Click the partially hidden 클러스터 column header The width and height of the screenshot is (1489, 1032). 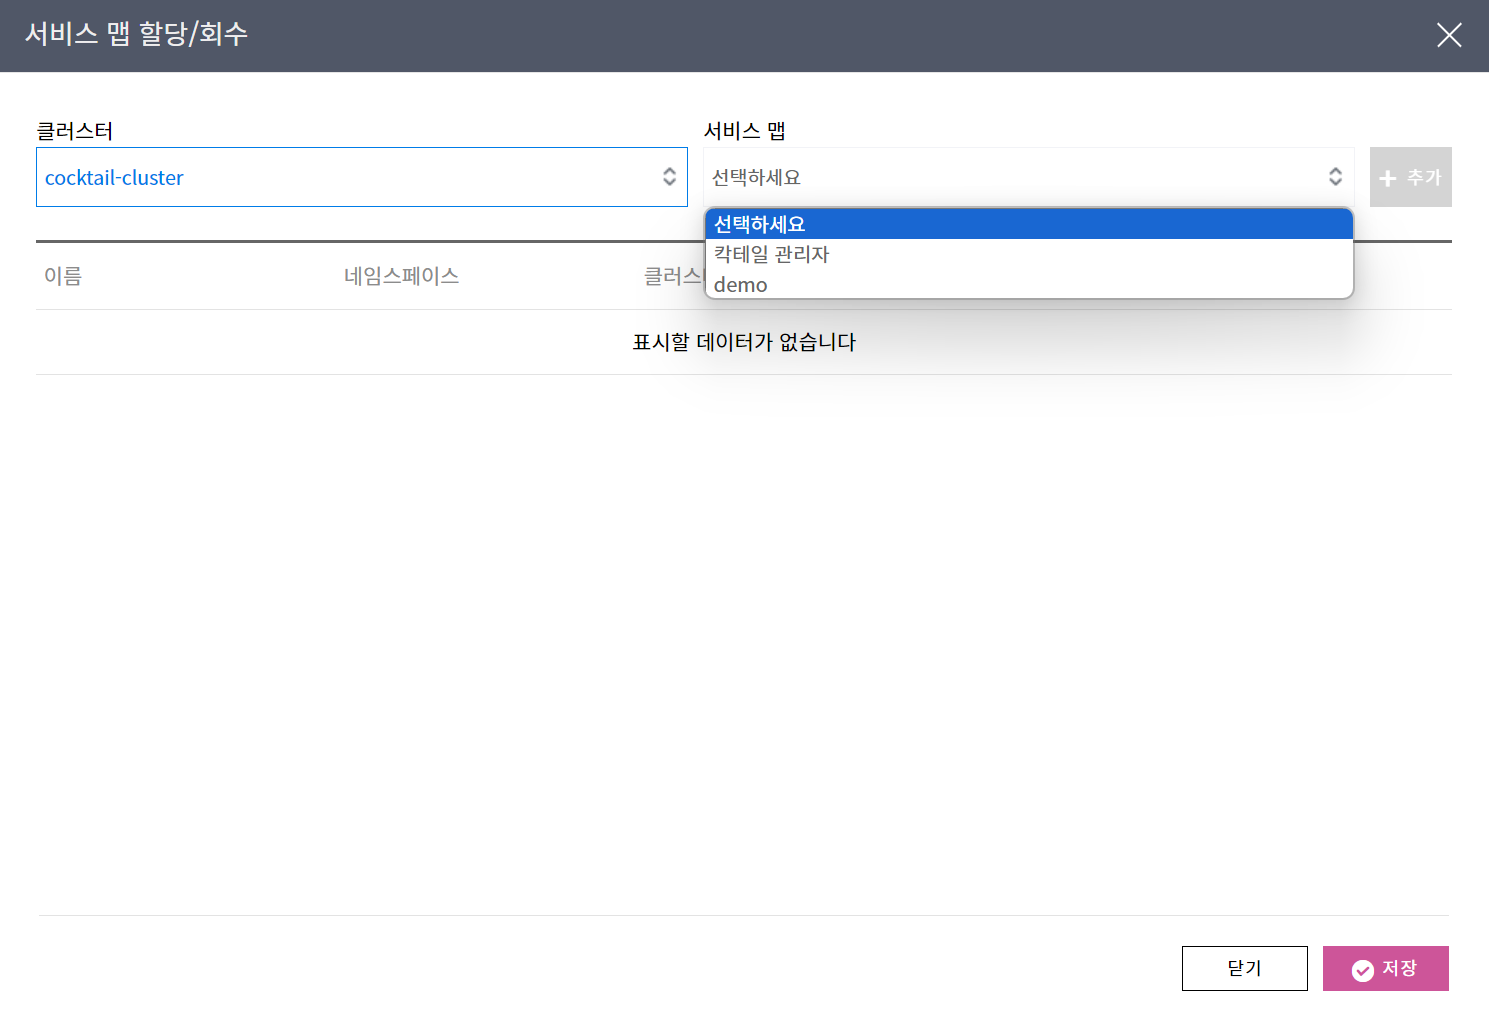coord(673,276)
